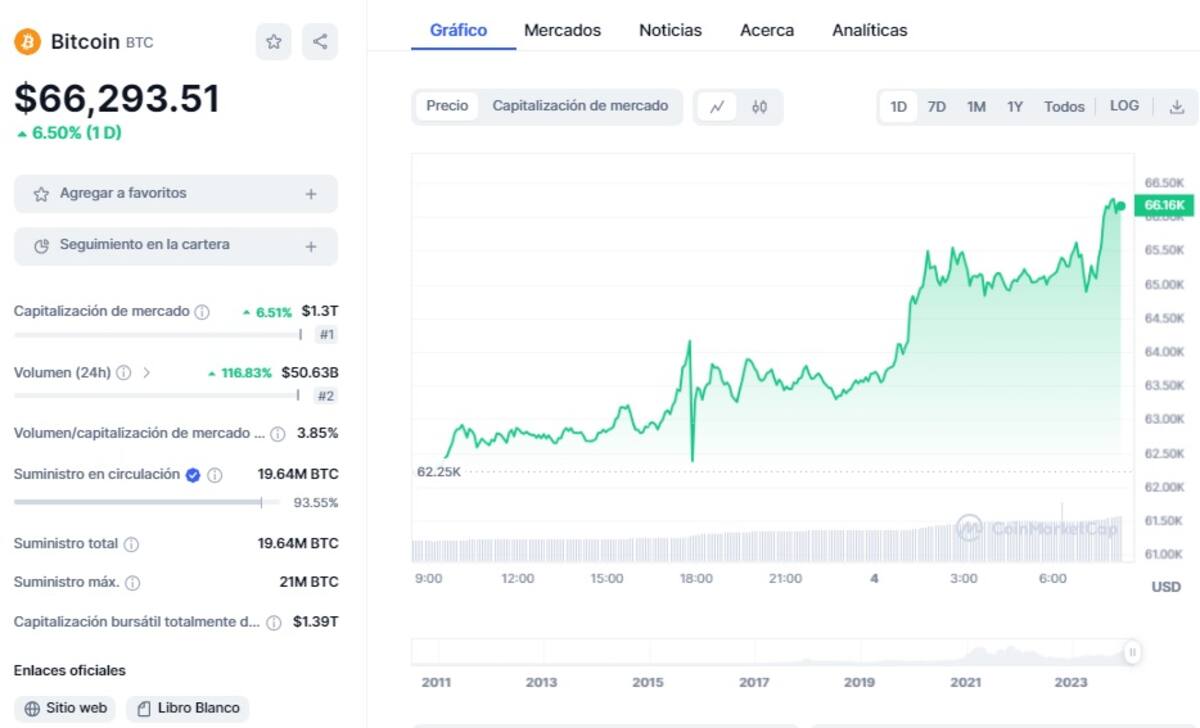Viewport: 1200px width, 728px height.
Task: Click info icon next to Capitalización de mercado
Action: coord(202,312)
